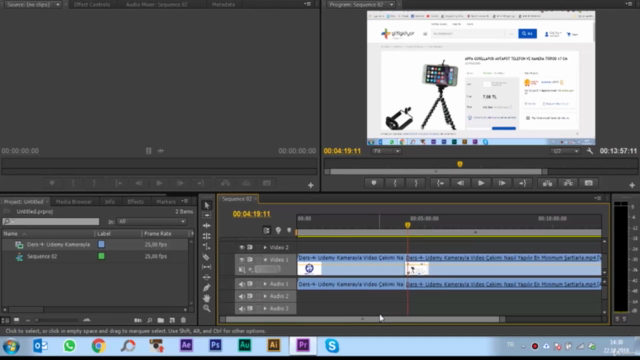This screenshot has width=640, height=360.
Task: Select the Ripple Edit tool
Action: click(x=207, y=225)
